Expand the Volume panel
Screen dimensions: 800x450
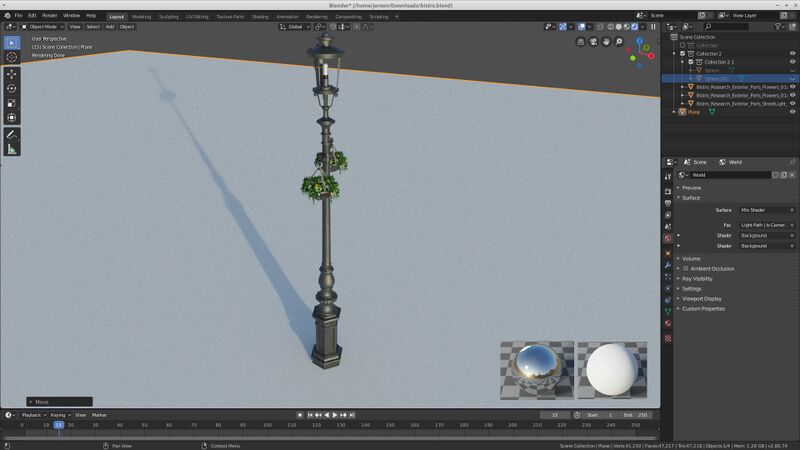coord(691,259)
